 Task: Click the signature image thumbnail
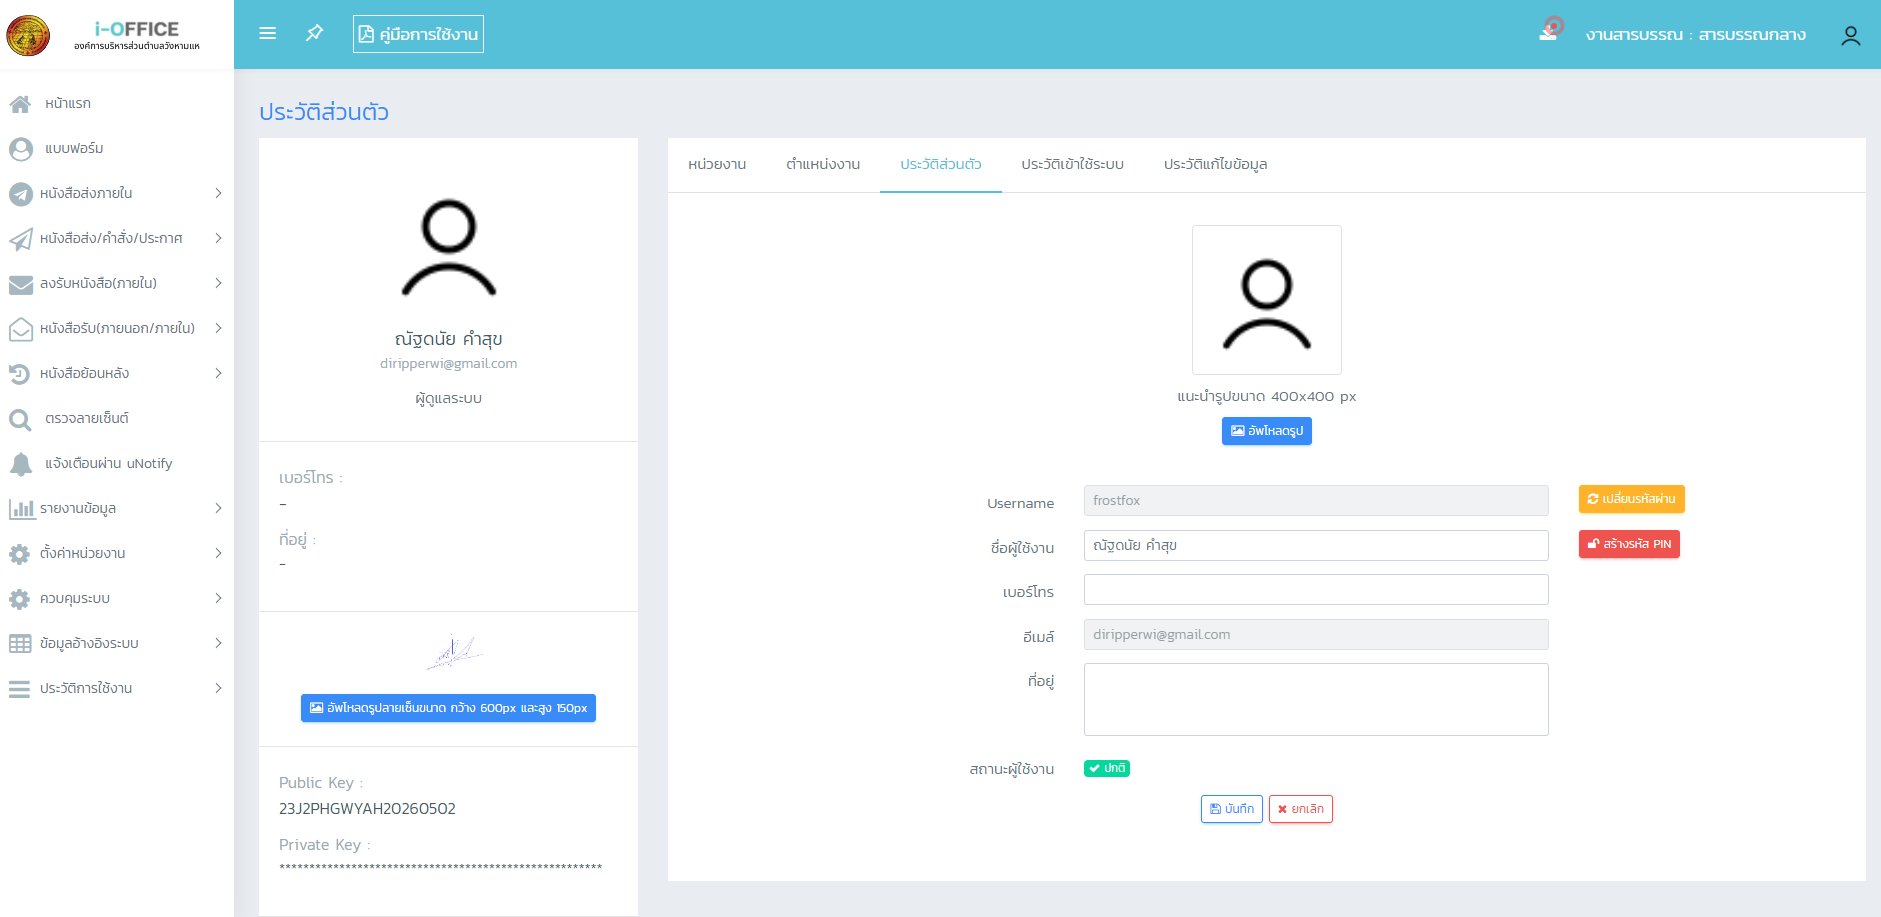point(453,651)
